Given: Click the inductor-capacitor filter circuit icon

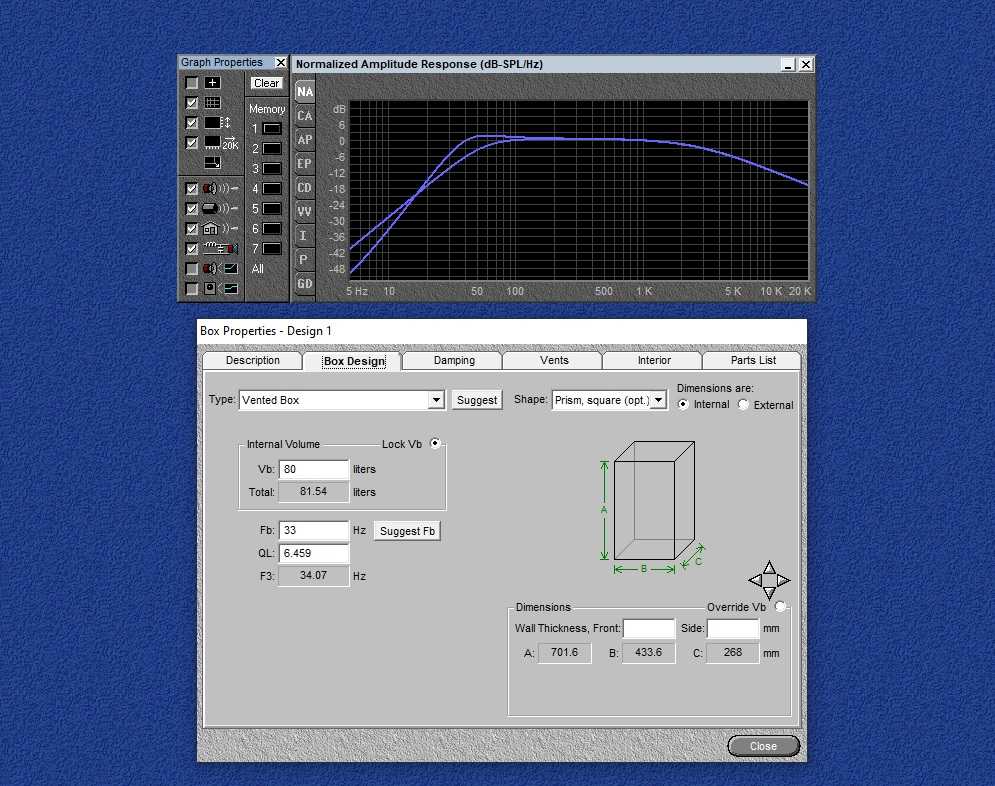Looking at the screenshot, I should (220, 248).
